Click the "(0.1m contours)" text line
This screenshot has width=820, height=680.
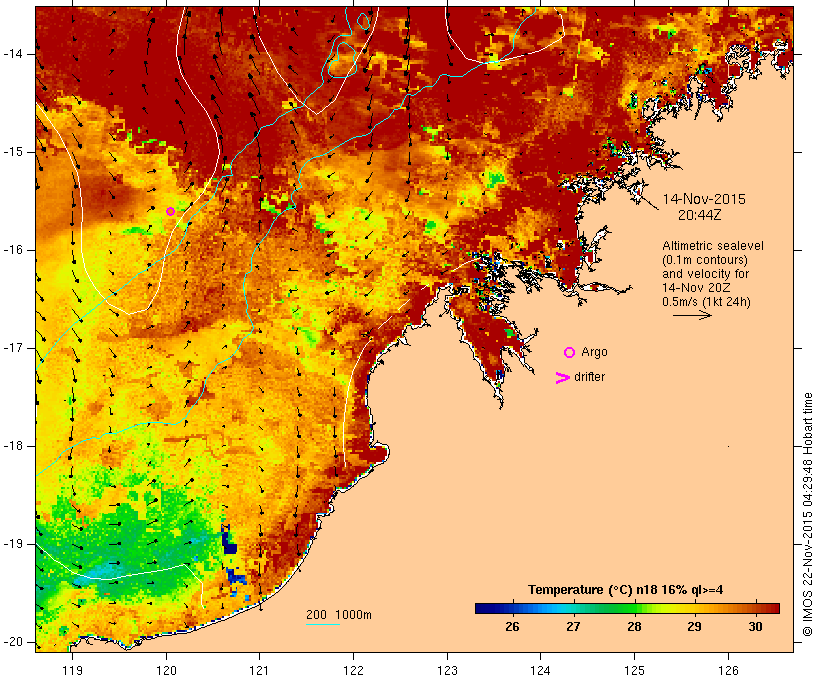coord(704,260)
